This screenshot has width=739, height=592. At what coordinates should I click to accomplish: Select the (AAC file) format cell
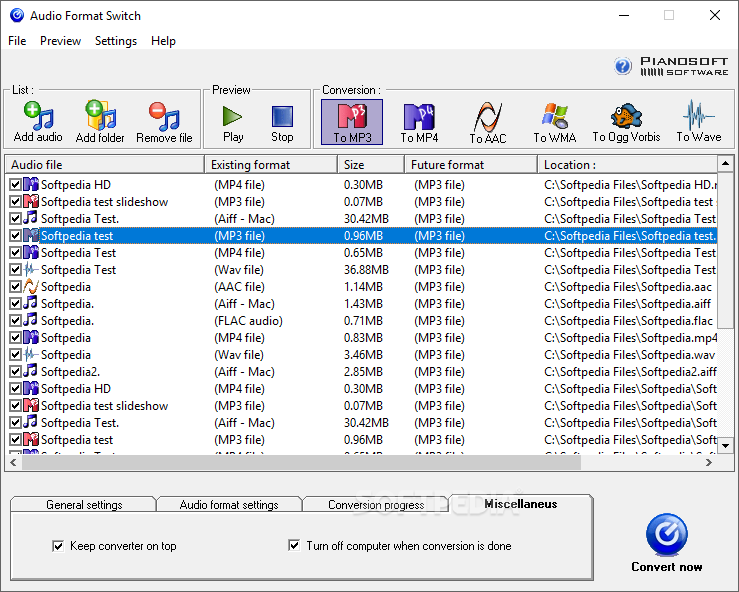point(239,287)
